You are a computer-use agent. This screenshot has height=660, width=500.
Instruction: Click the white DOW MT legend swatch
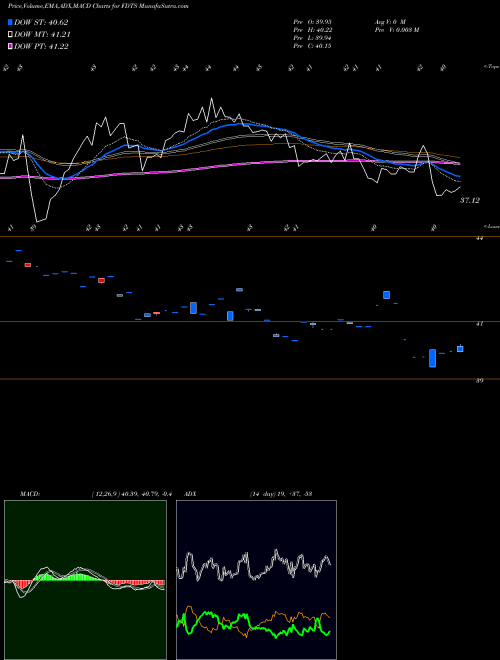(10, 35)
